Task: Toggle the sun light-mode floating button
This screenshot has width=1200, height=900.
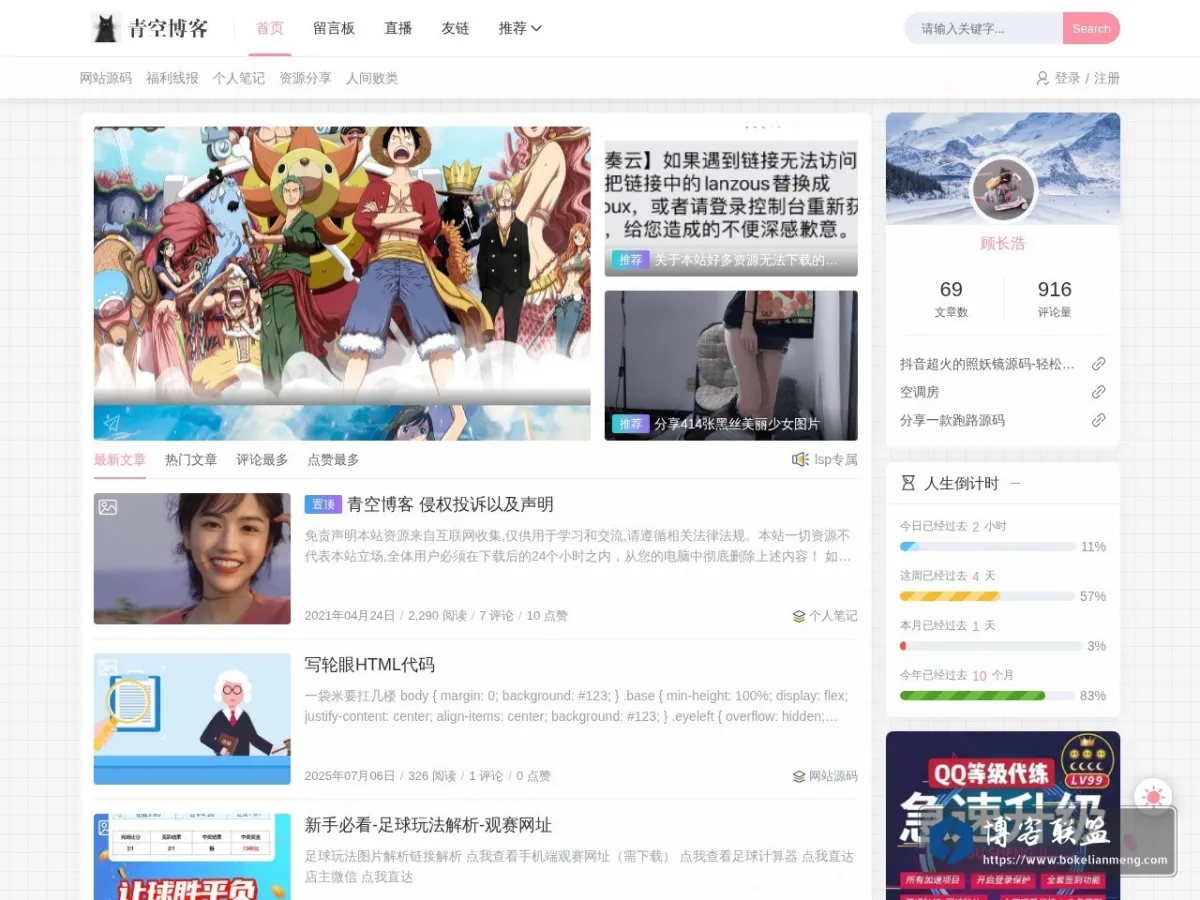Action: (x=1153, y=797)
